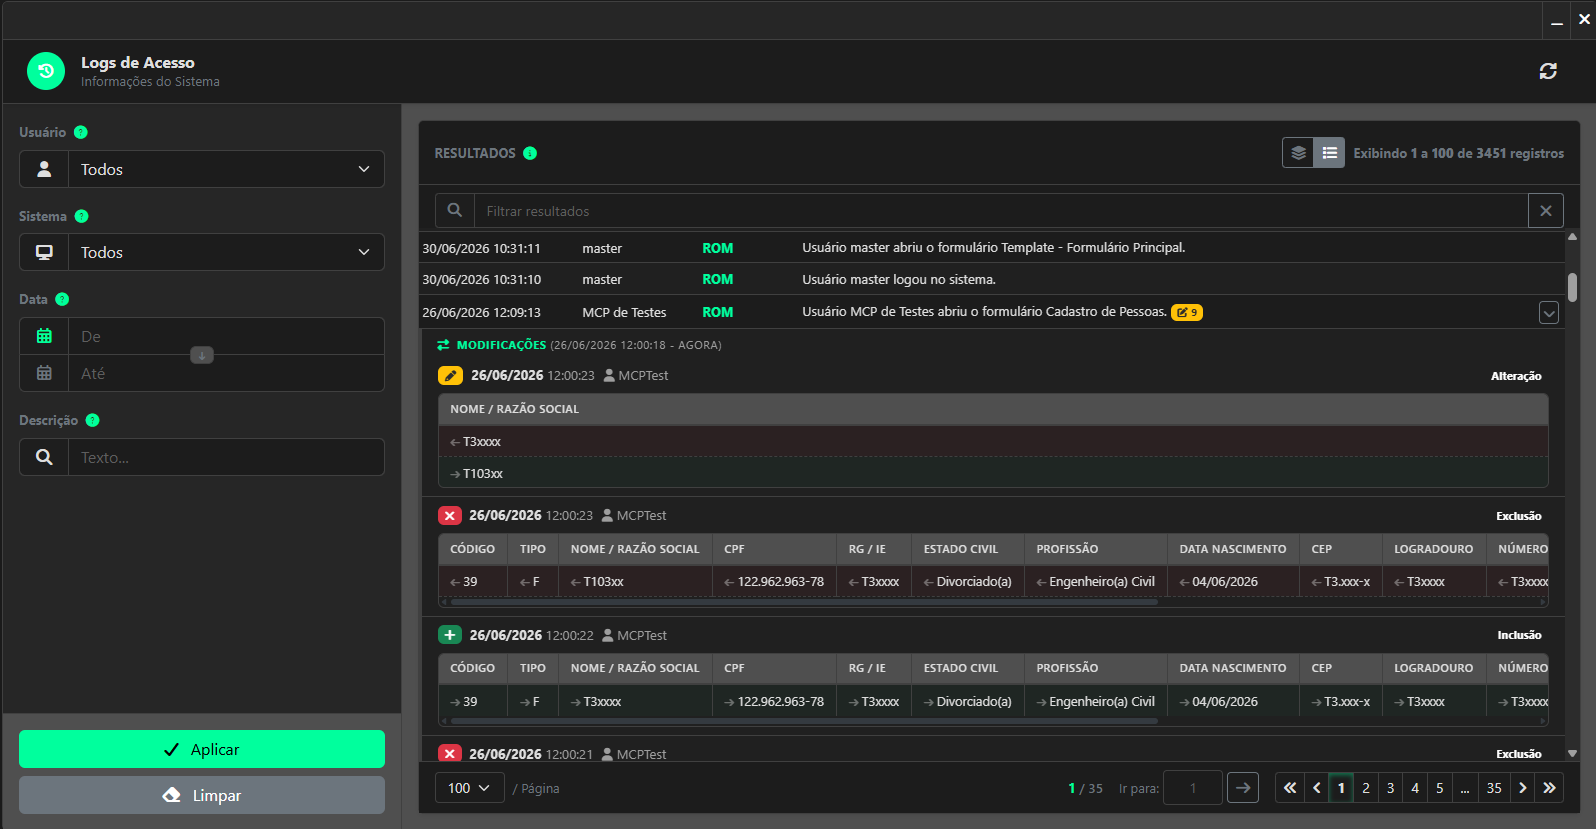This screenshot has width=1596, height=829.
Task: Focus the Filtrar resultados input
Action: [1001, 211]
